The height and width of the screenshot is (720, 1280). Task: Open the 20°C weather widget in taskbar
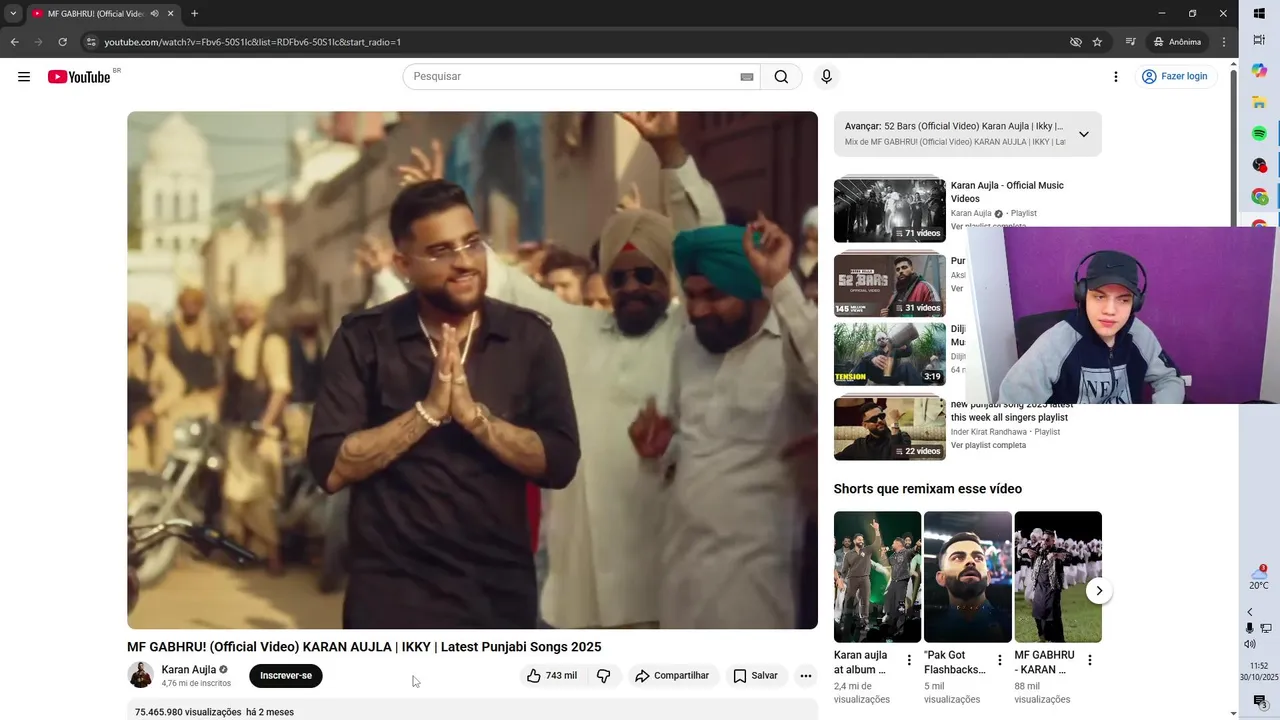click(x=1259, y=578)
